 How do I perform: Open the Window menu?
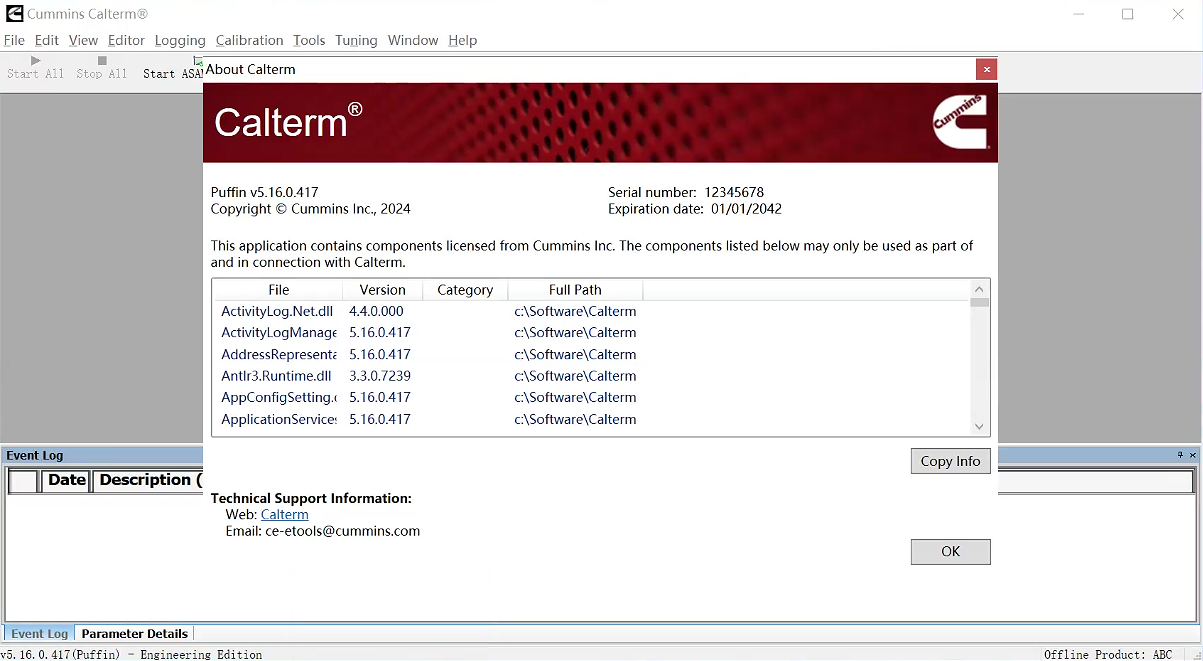[x=413, y=40]
